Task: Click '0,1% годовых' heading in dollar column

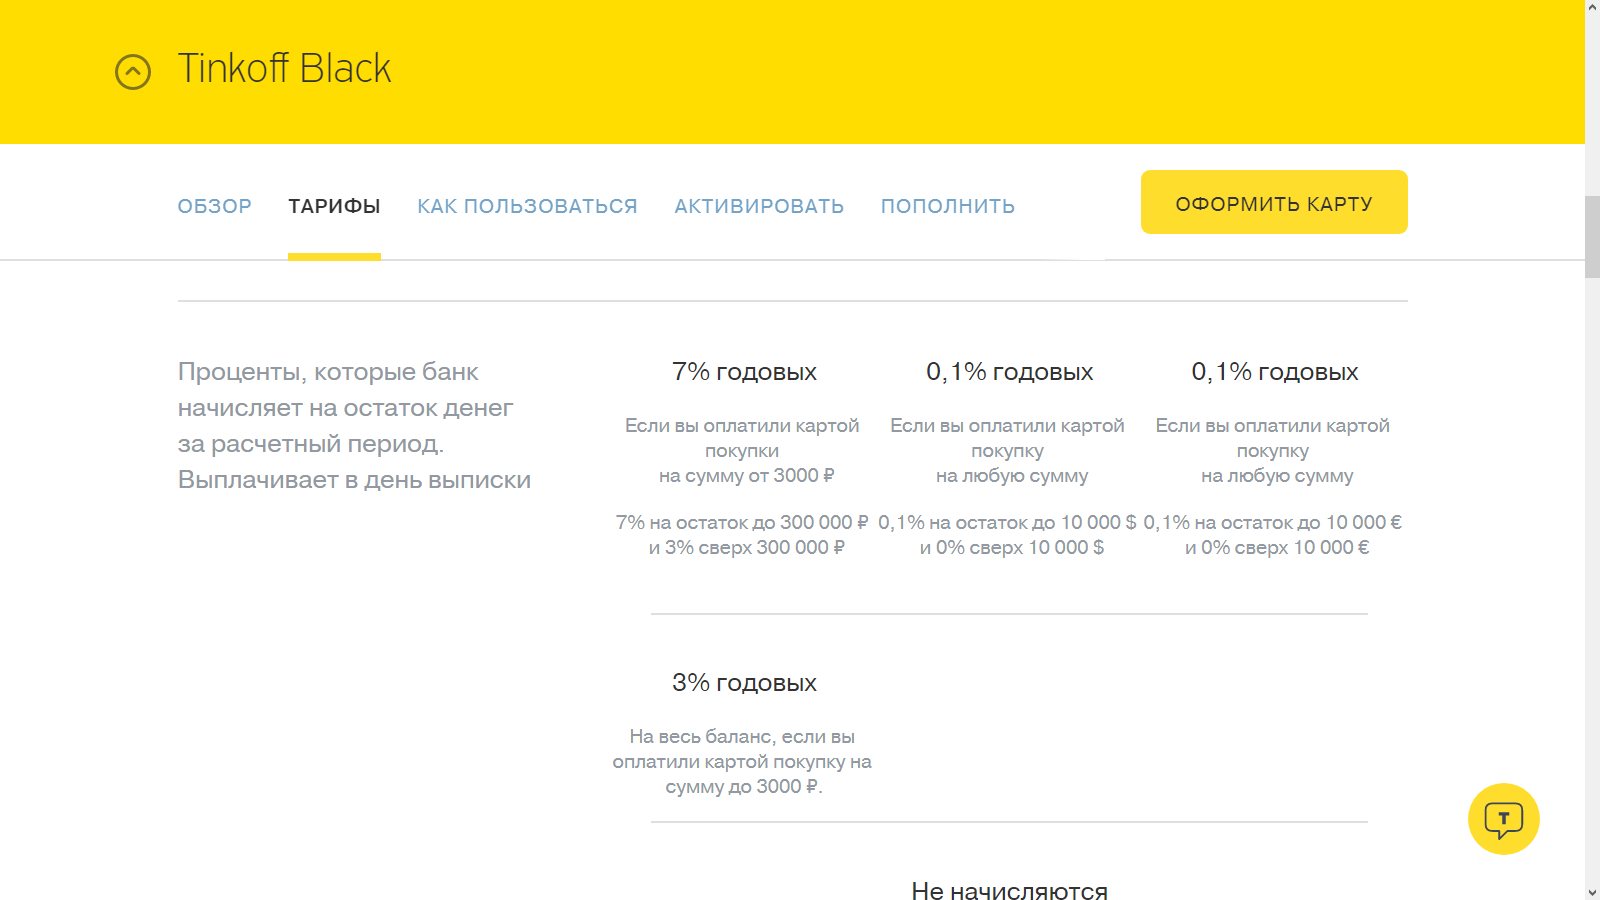Action: (x=1009, y=372)
